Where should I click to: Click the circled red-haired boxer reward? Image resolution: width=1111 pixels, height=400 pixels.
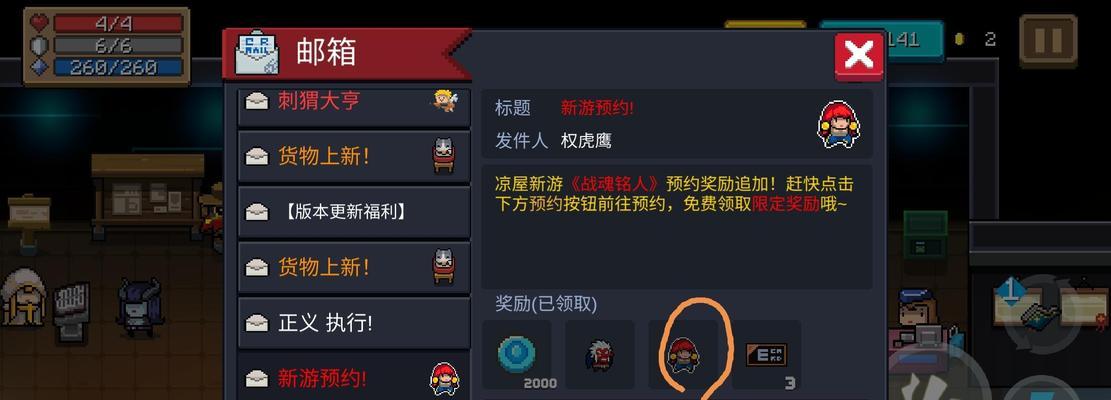(683, 354)
